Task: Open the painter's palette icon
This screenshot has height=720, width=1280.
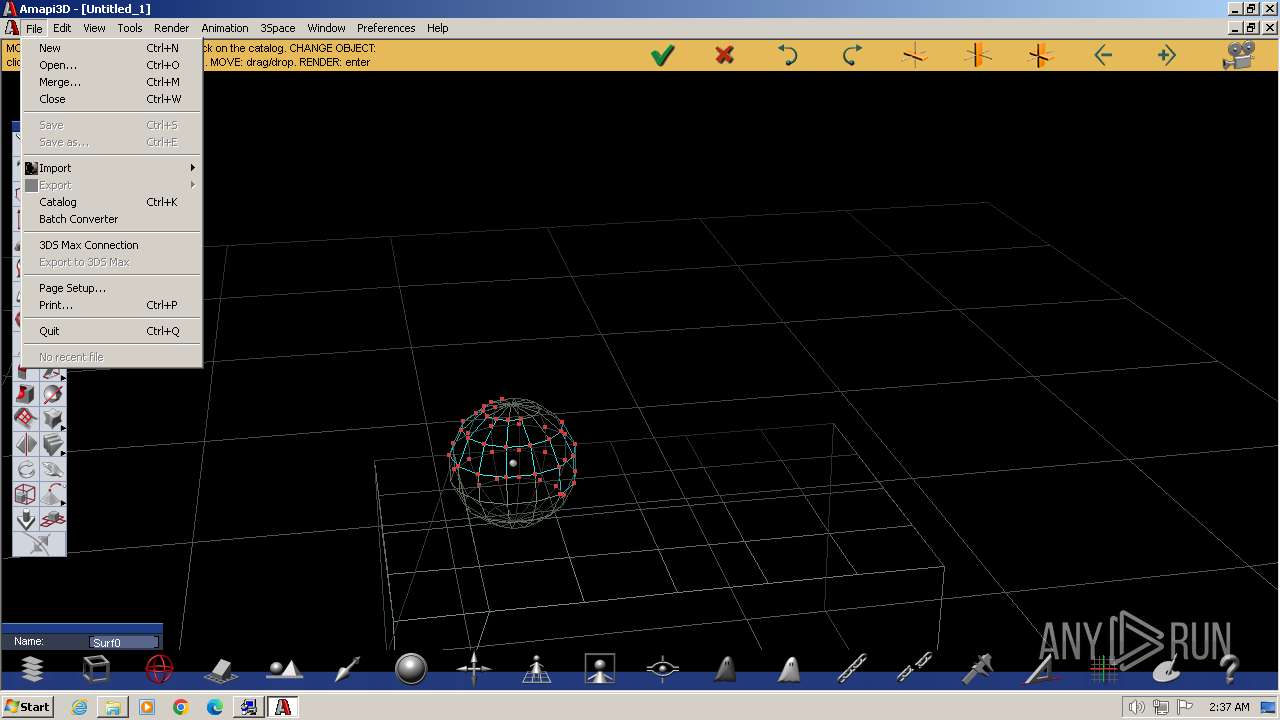Action: tap(1166, 670)
